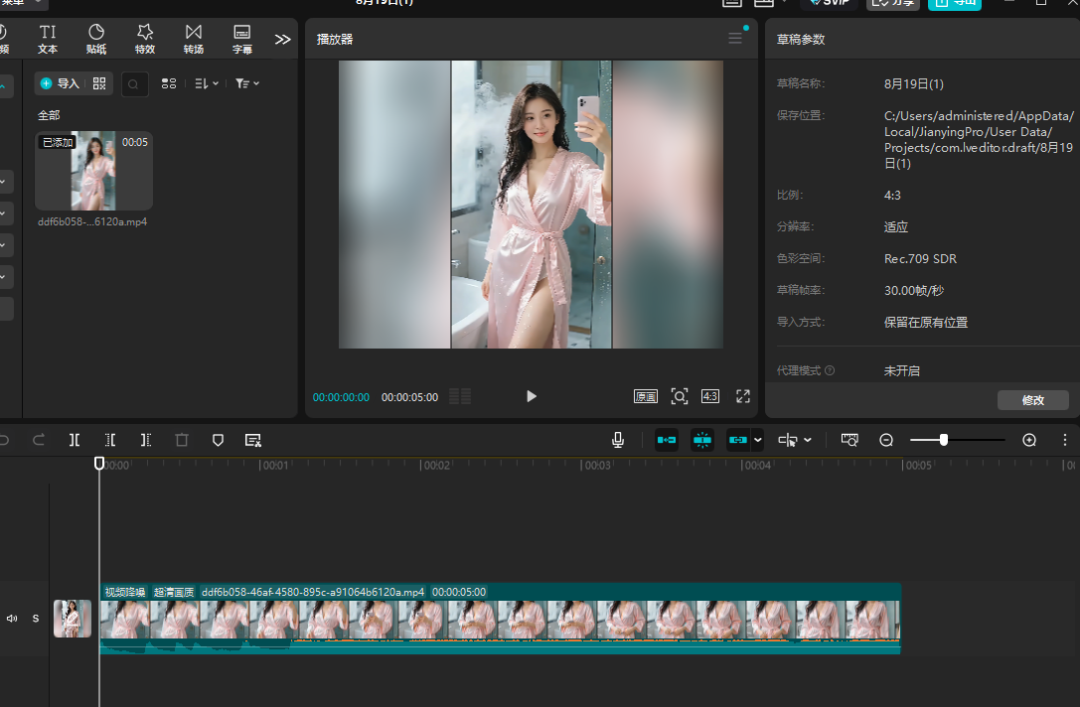Viewport: 1080px width, 707px height.
Task: Switch to the 转场 transitions tab
Action: point(193,39)
